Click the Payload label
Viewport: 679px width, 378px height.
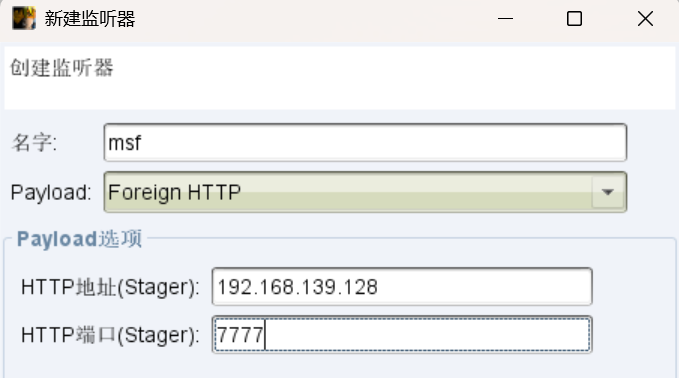coord(51,192)
